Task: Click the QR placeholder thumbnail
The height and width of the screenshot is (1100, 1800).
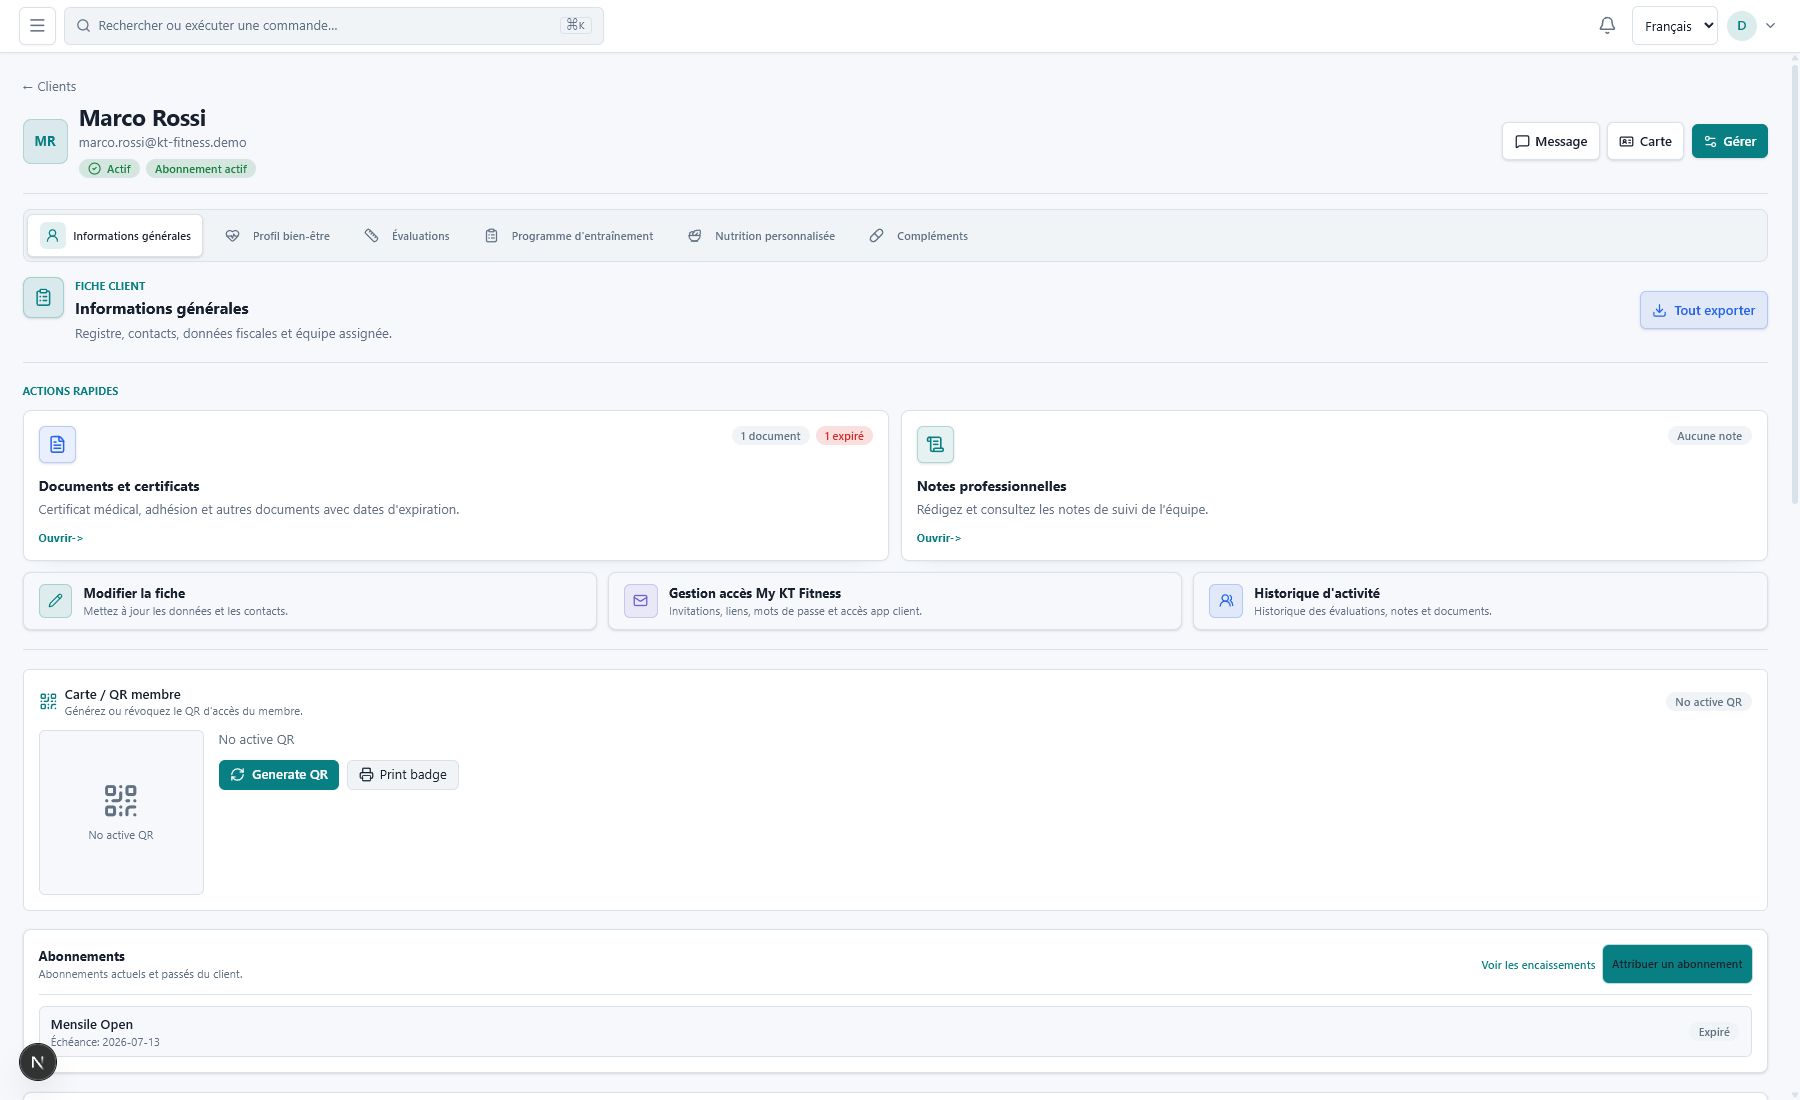Action: pos(121,812)
